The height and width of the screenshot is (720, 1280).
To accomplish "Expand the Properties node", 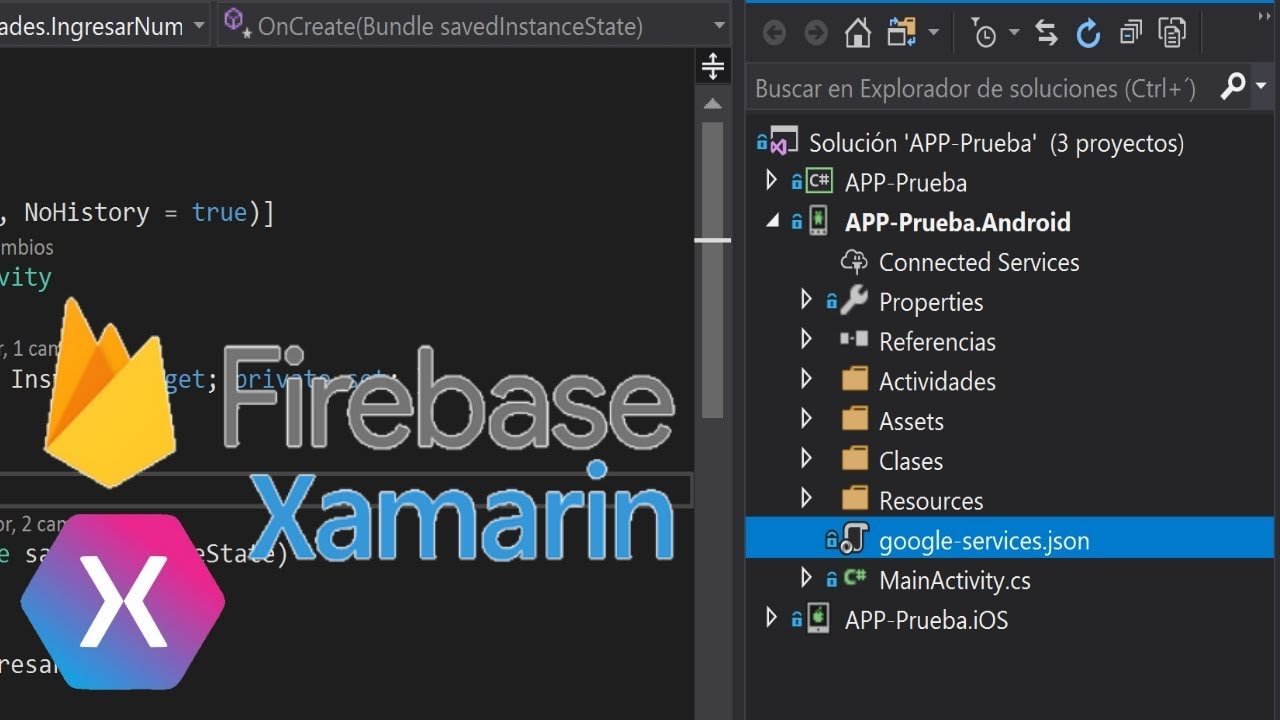I will tap(807, 300).
